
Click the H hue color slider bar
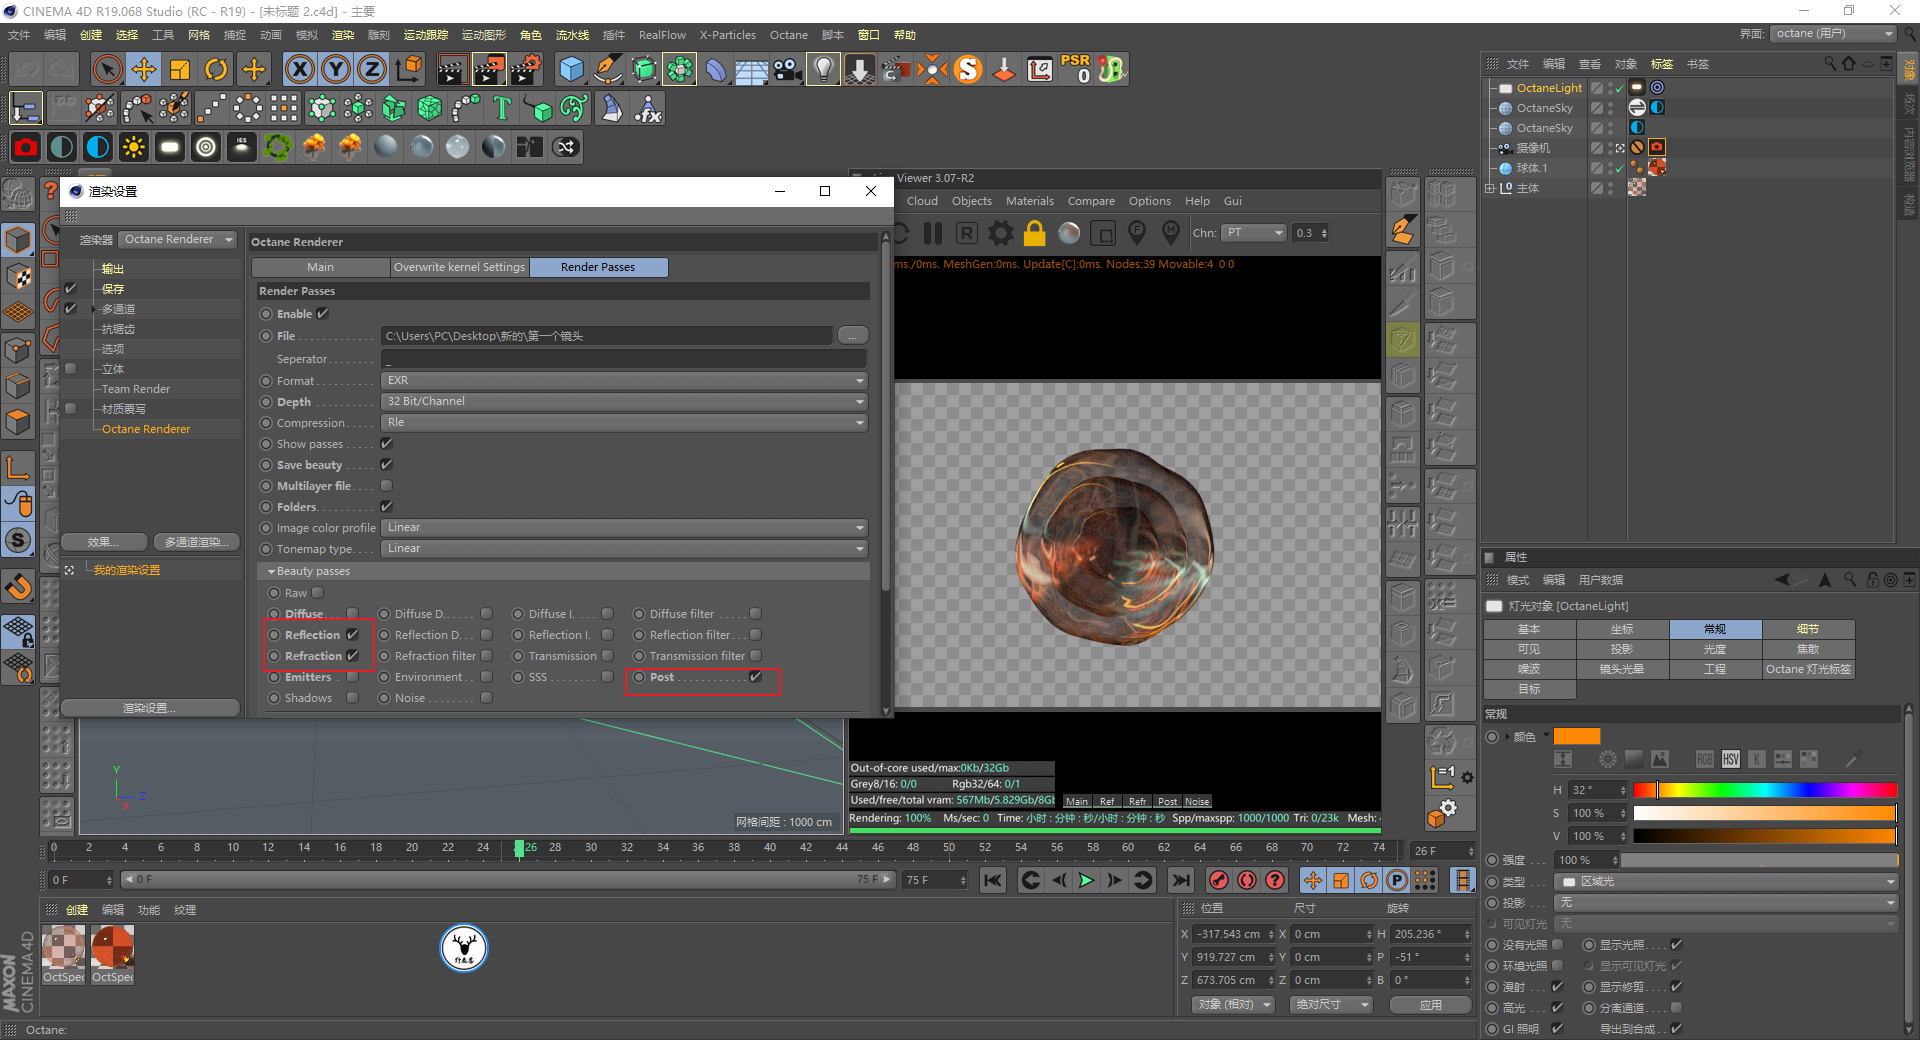point(1765,790)
